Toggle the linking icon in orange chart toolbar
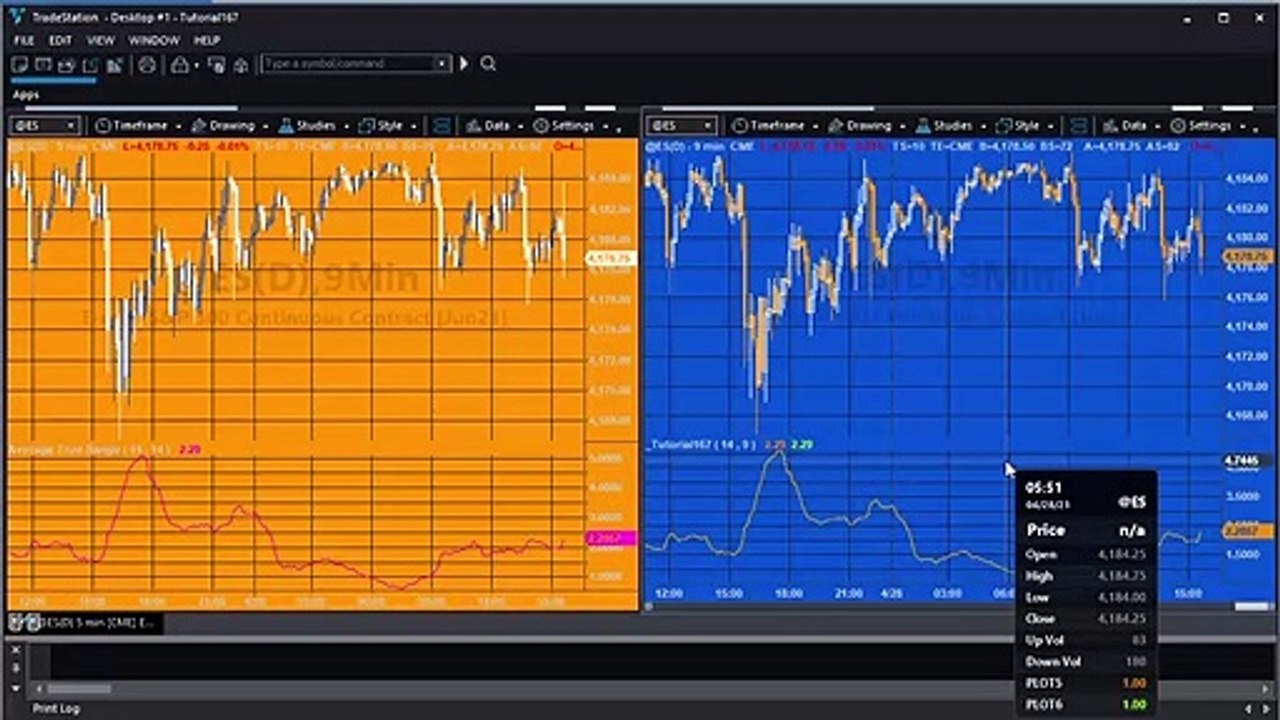 point(441,126)
